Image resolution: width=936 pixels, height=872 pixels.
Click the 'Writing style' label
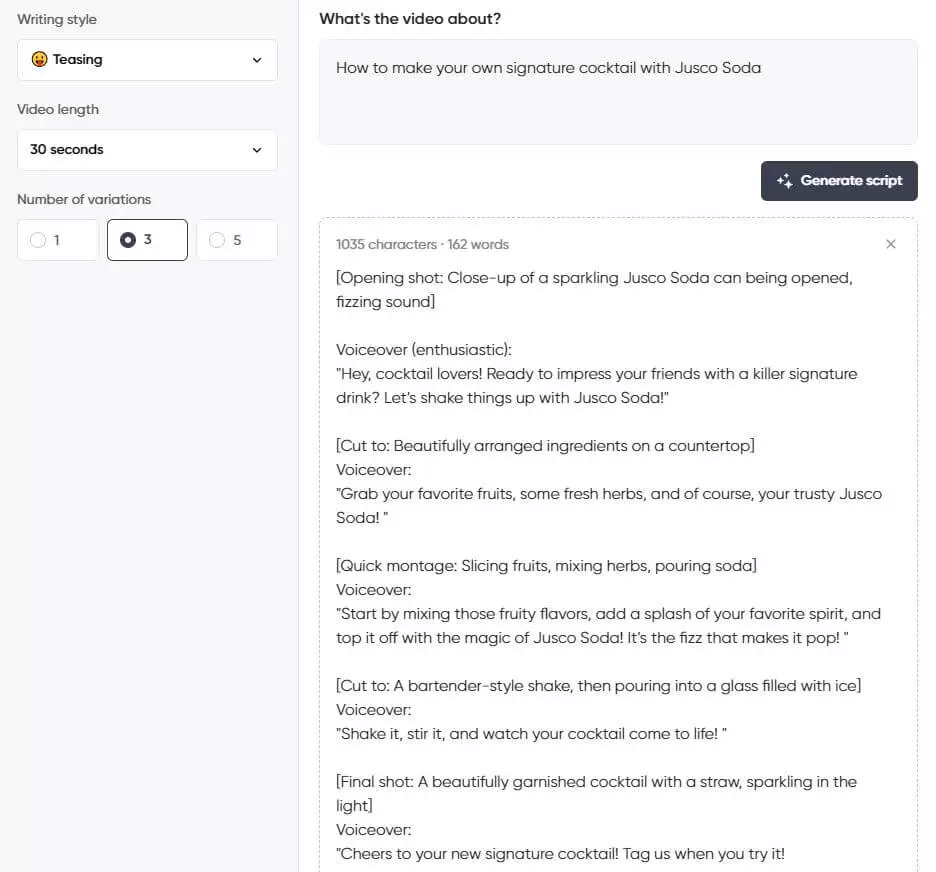pos(57,19)
